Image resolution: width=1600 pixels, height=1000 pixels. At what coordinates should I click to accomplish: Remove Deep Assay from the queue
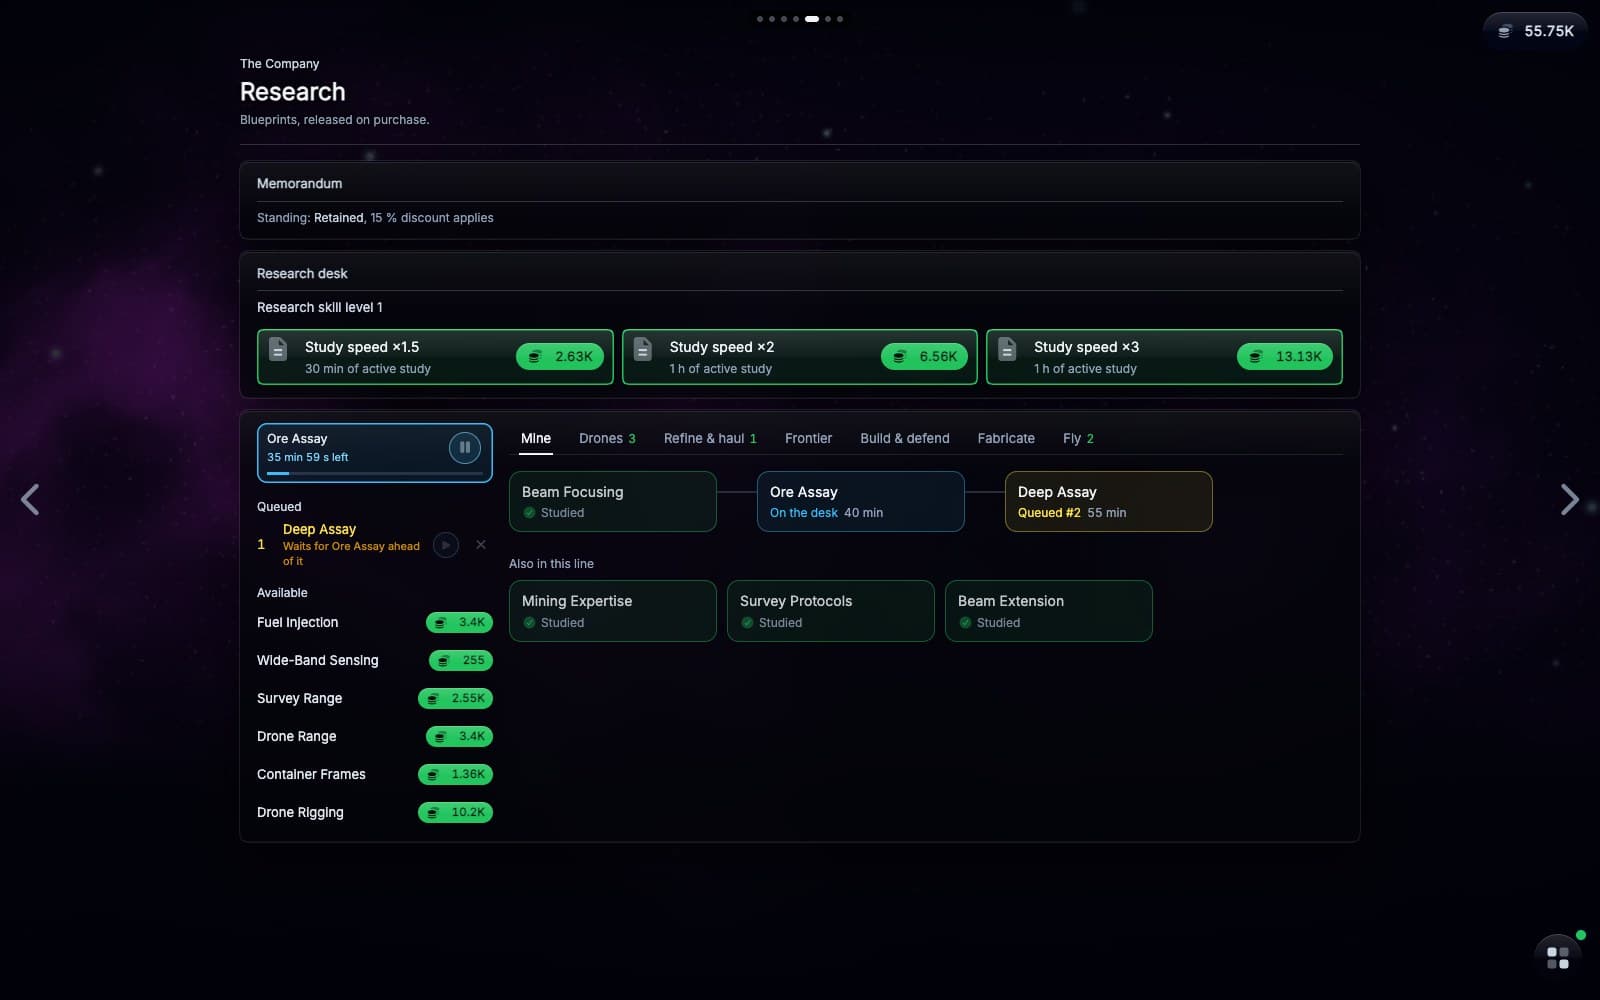click(481, 545)
